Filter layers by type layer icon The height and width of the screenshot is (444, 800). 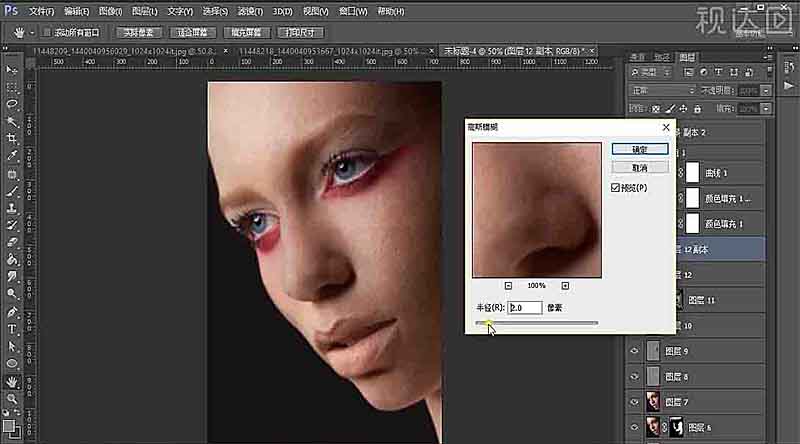click(718, 72)
